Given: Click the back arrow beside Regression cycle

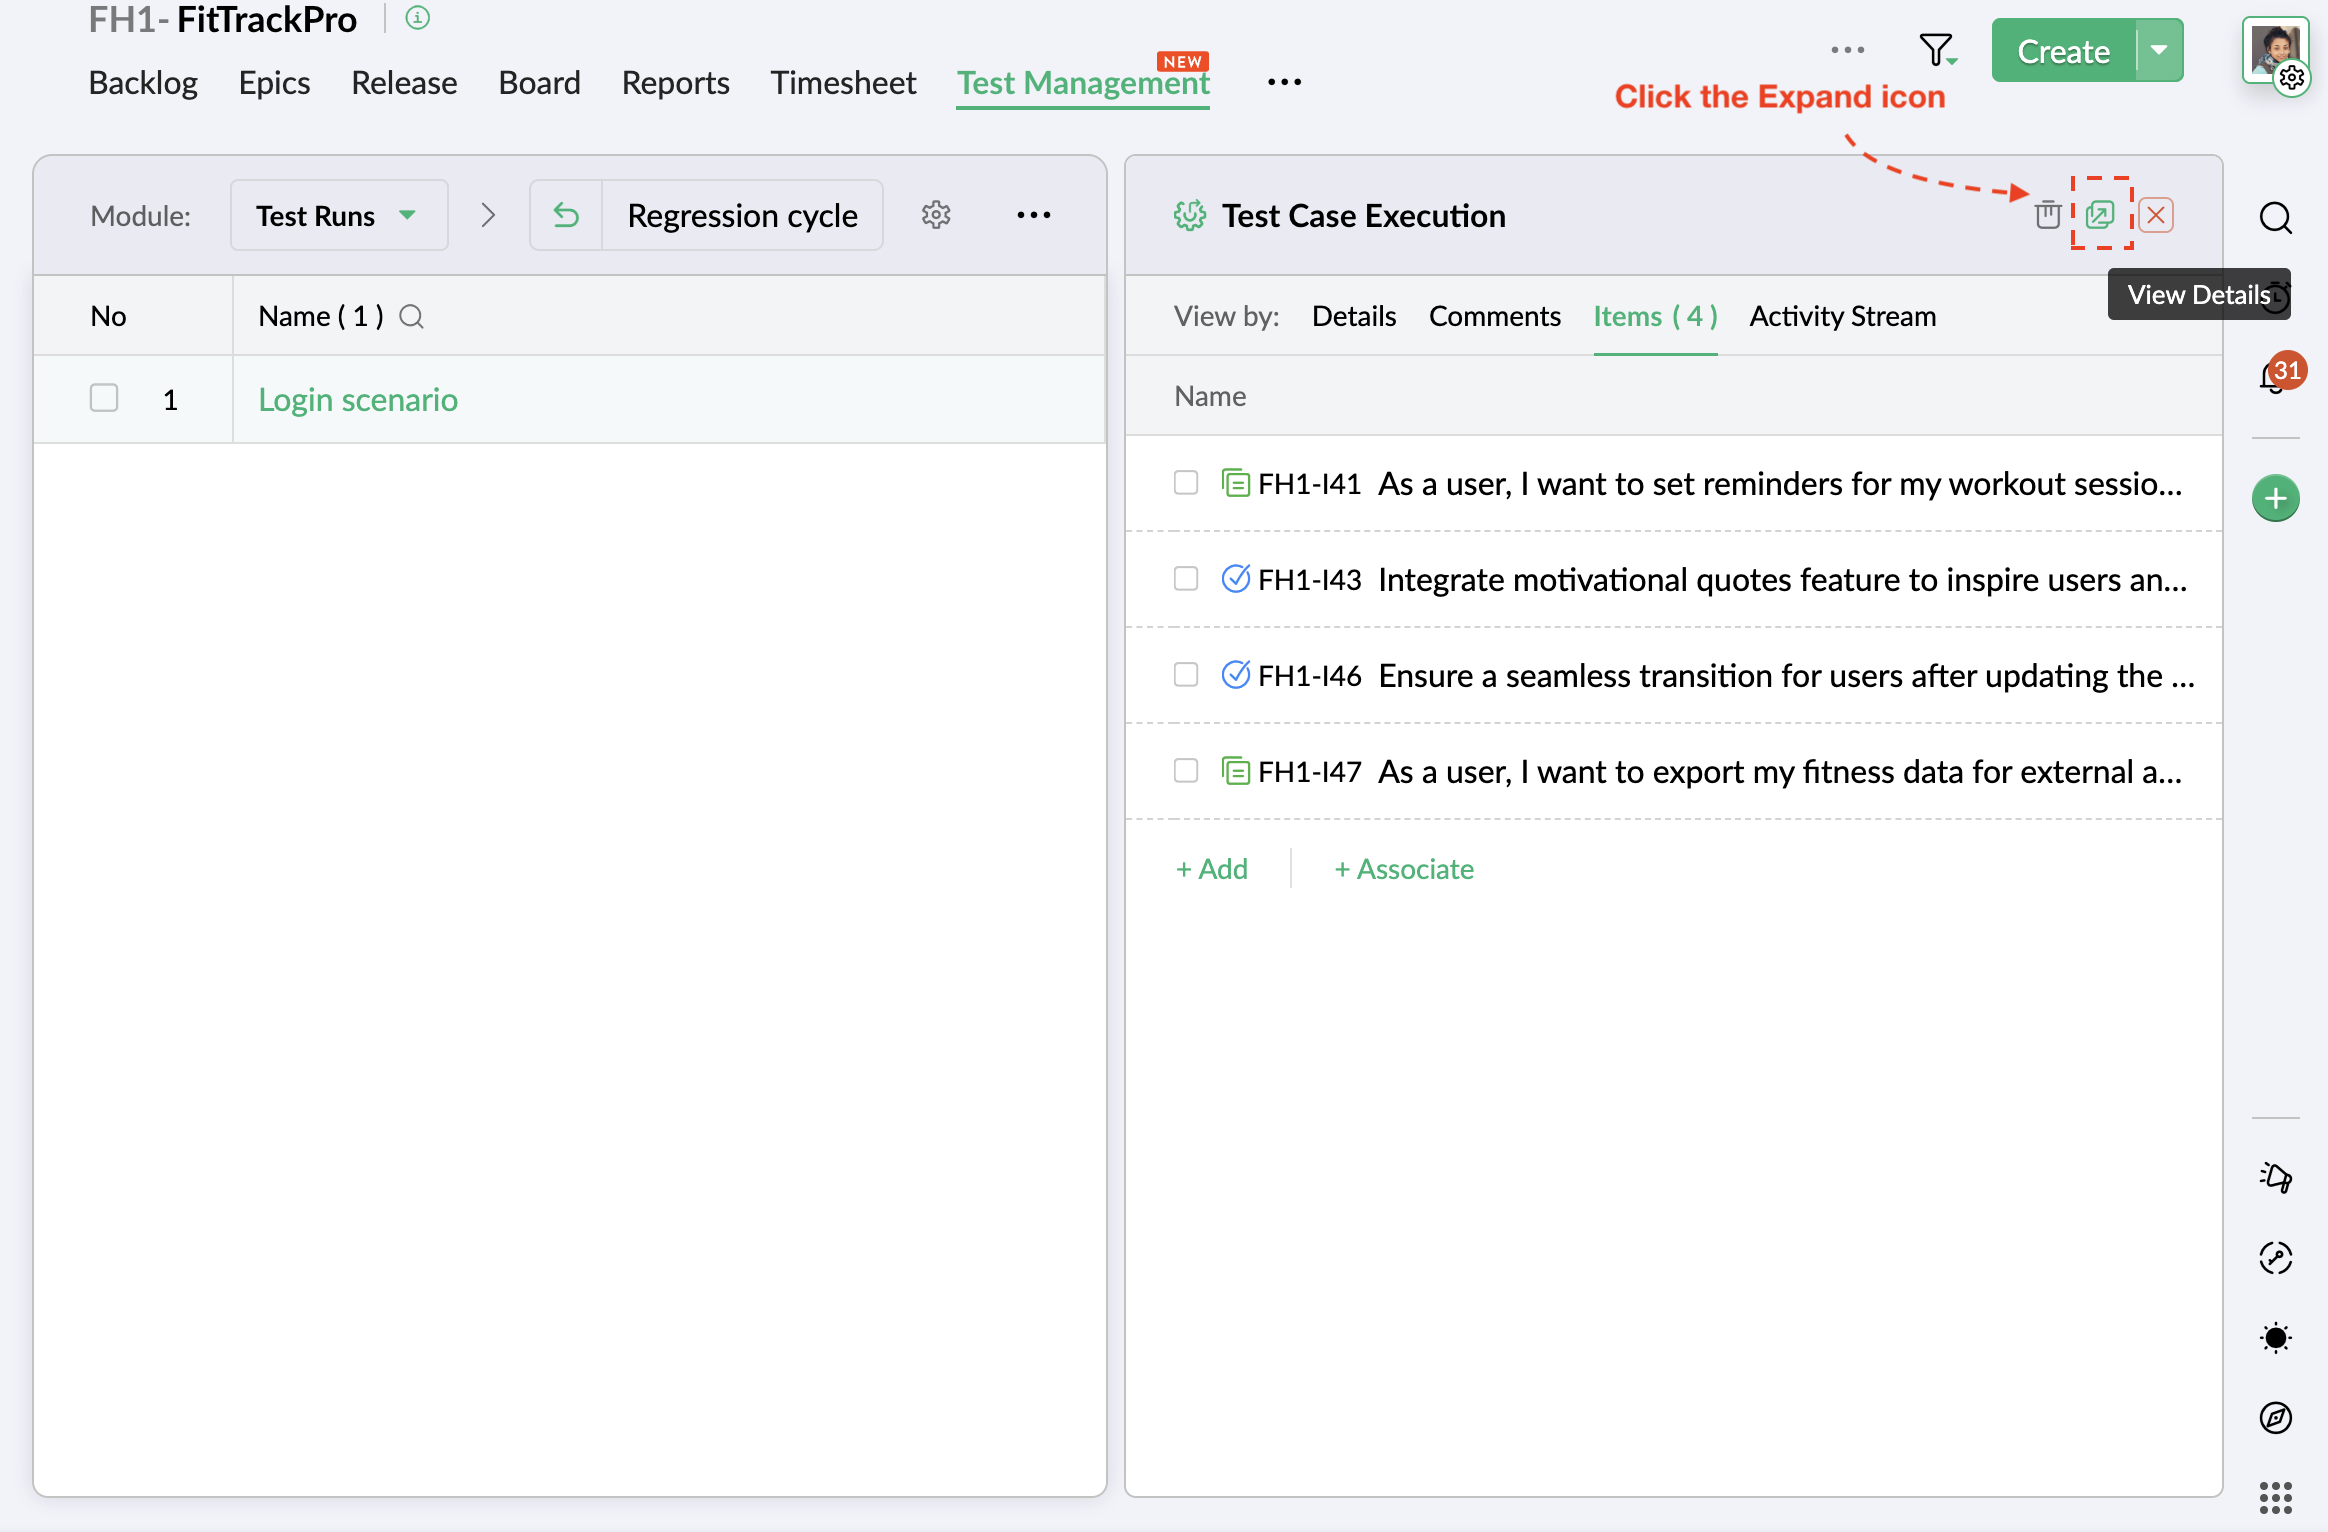Looking at the screenshot, I should 566,215.
